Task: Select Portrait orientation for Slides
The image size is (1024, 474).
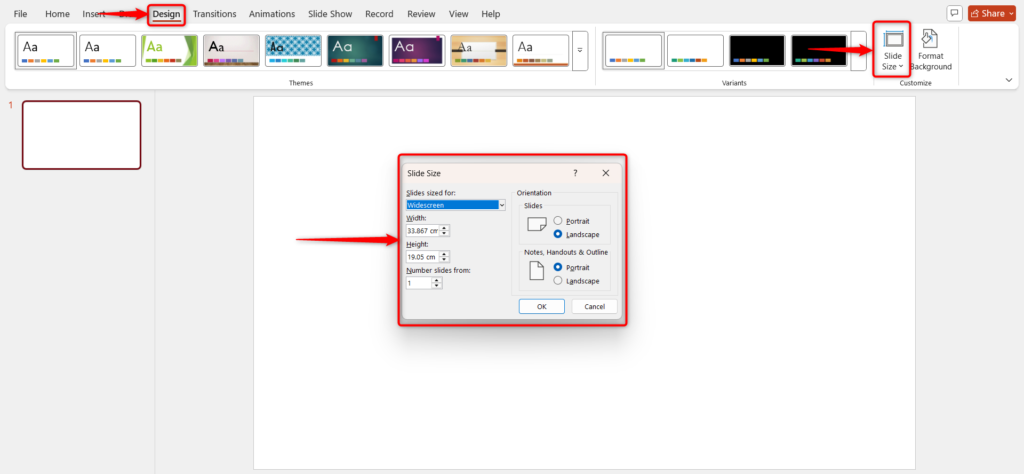Action: click(x=571, y=221)
